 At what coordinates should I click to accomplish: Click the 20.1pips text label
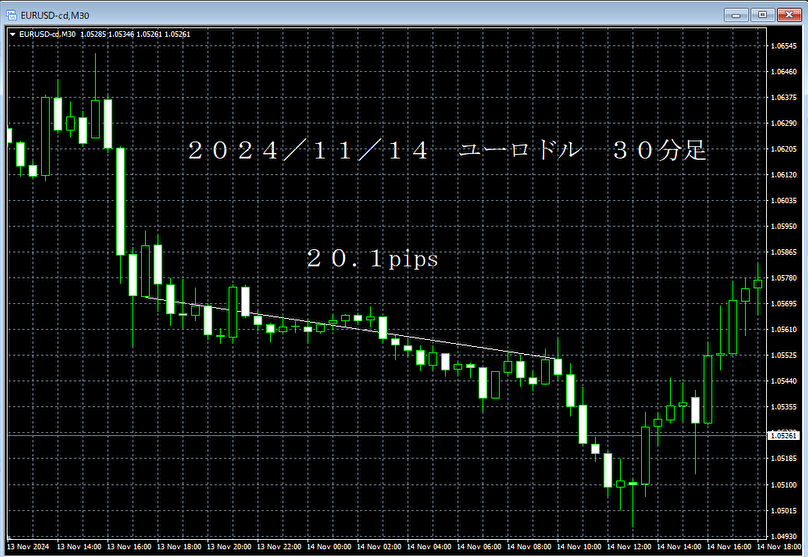tap(372, 258)
